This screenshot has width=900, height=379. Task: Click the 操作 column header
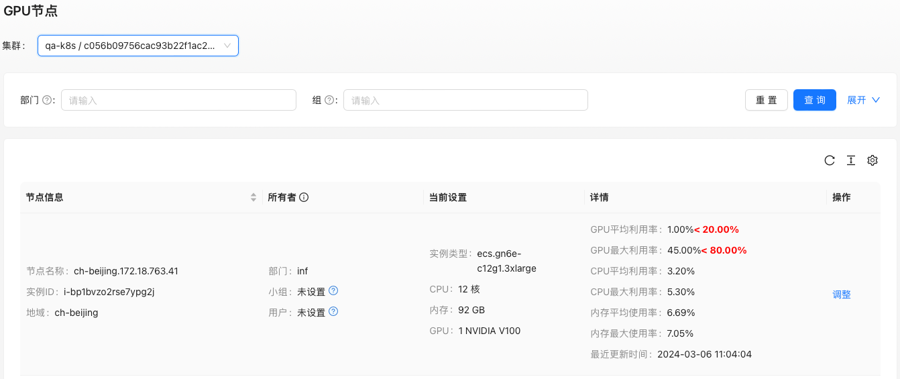coord(841,198)
